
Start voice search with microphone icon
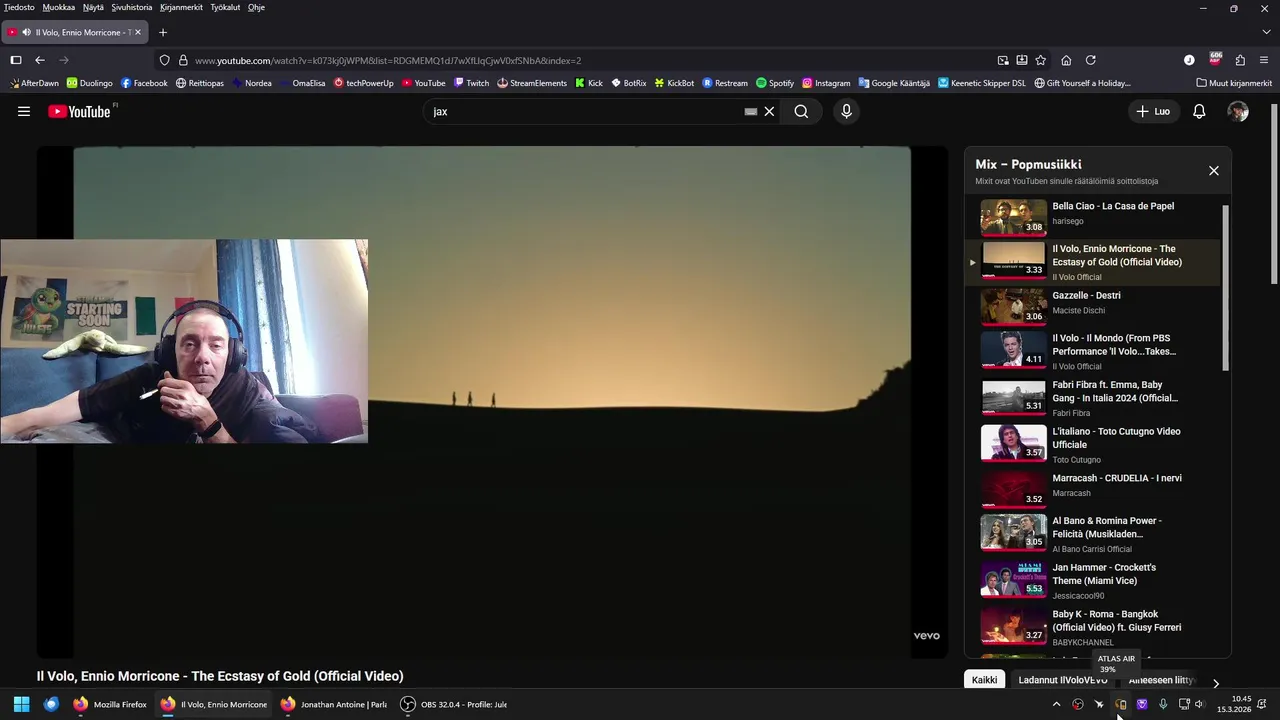[x=846, y=111]
